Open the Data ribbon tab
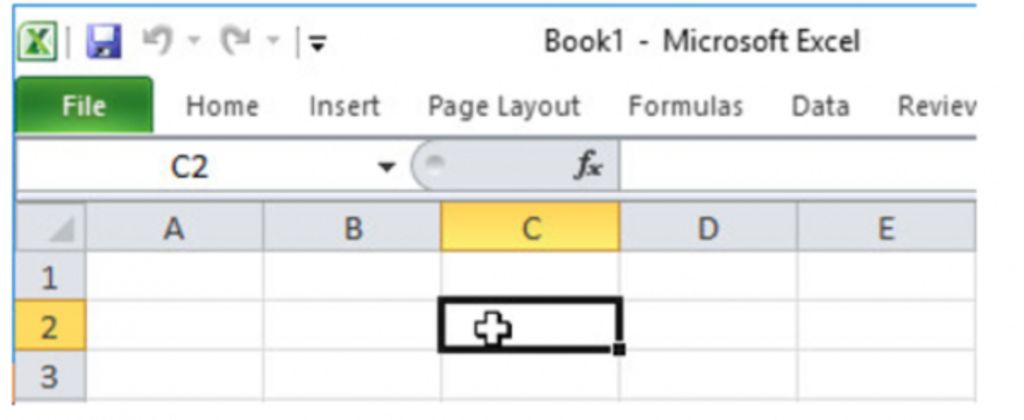The image size is (1024, 420). [820, 106]
